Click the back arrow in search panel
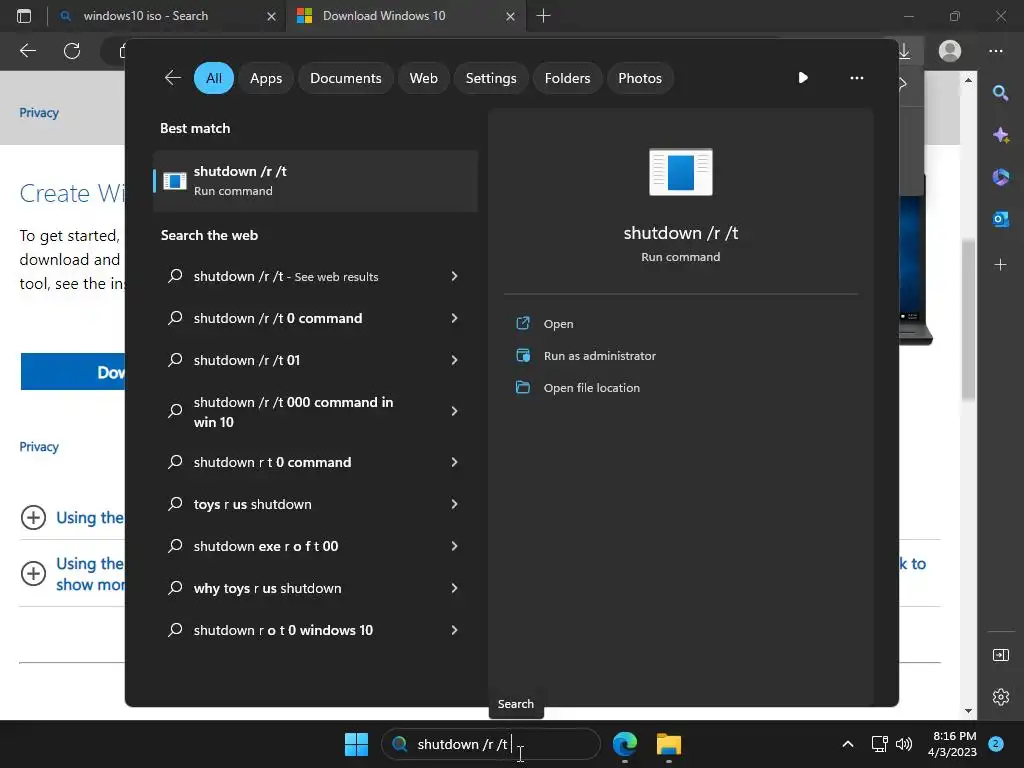1024x768 pixels. pos(172,78)
